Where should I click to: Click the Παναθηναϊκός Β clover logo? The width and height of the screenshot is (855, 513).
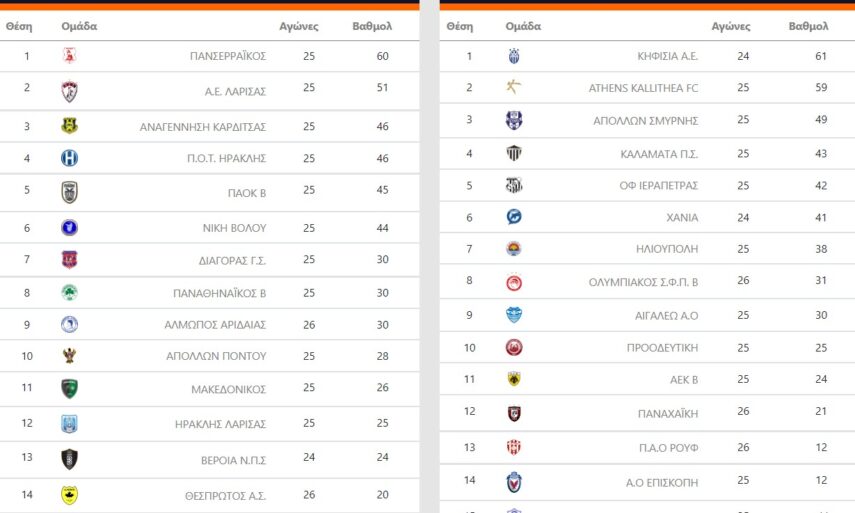point(69,293)
